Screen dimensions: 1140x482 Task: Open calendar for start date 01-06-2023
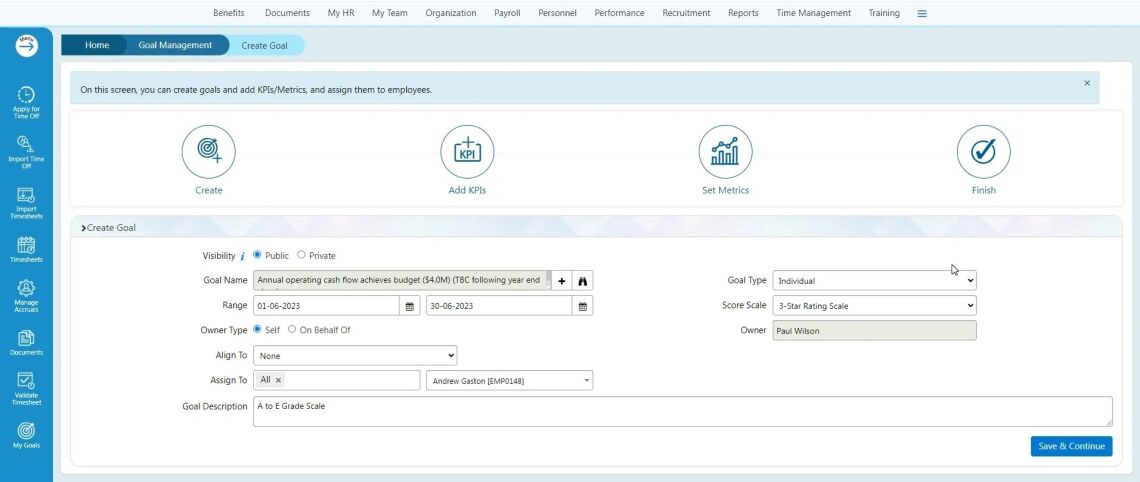(409, 306)
